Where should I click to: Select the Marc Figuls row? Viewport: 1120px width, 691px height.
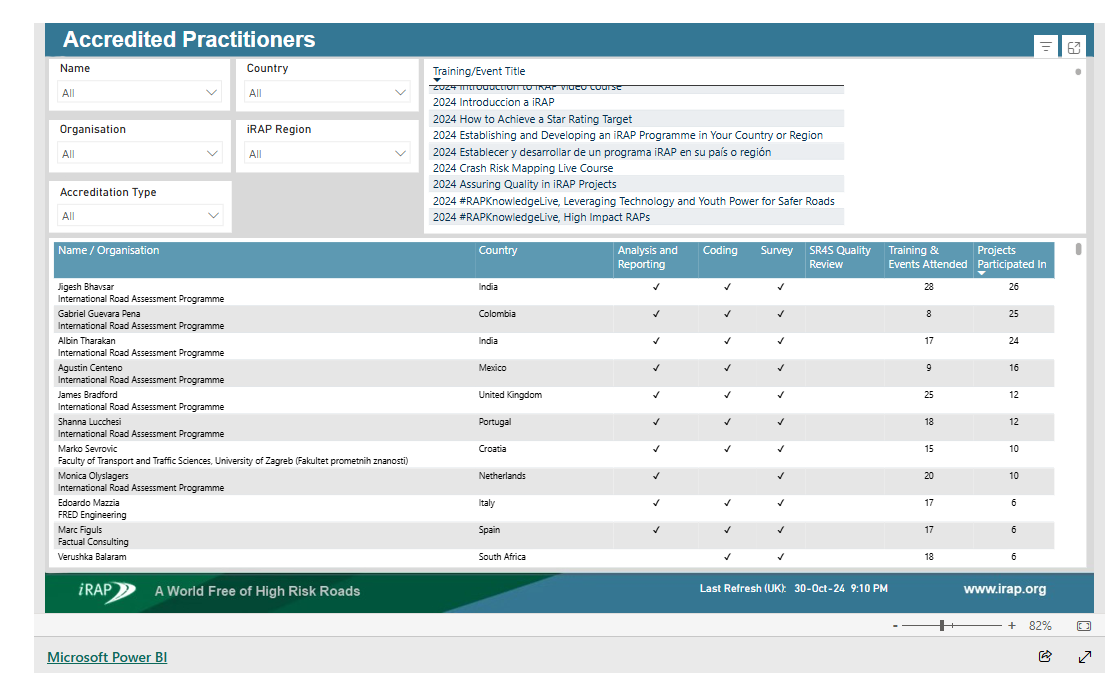(x=554, y=535)
